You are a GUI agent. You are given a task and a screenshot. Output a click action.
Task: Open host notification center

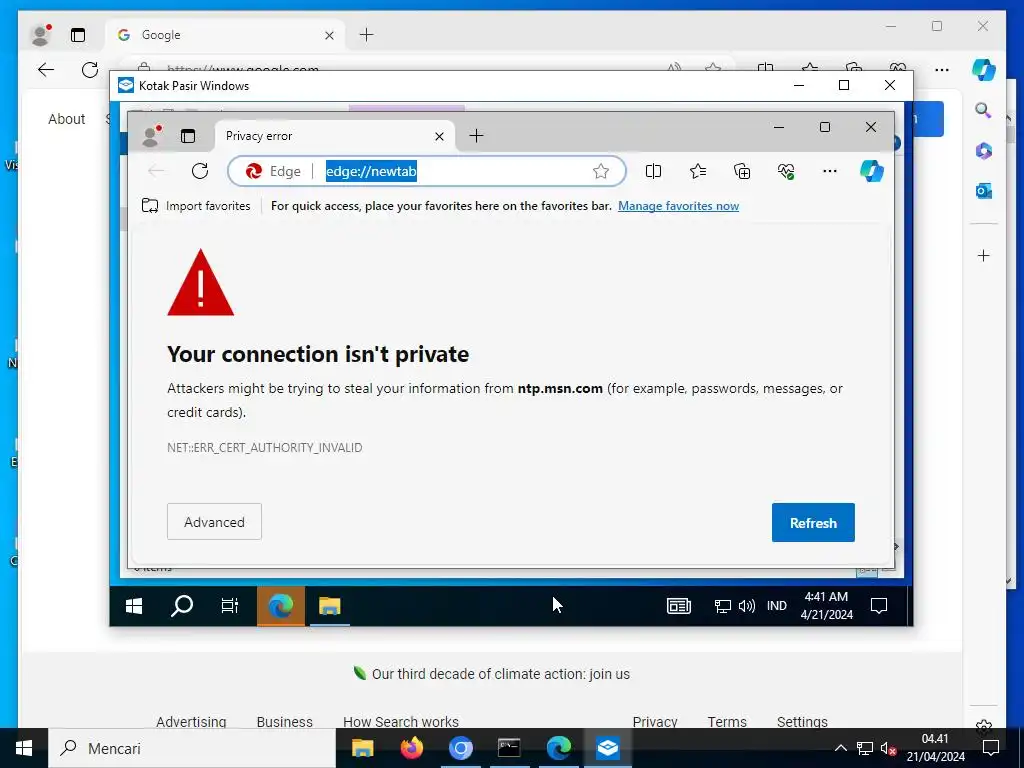991,748
